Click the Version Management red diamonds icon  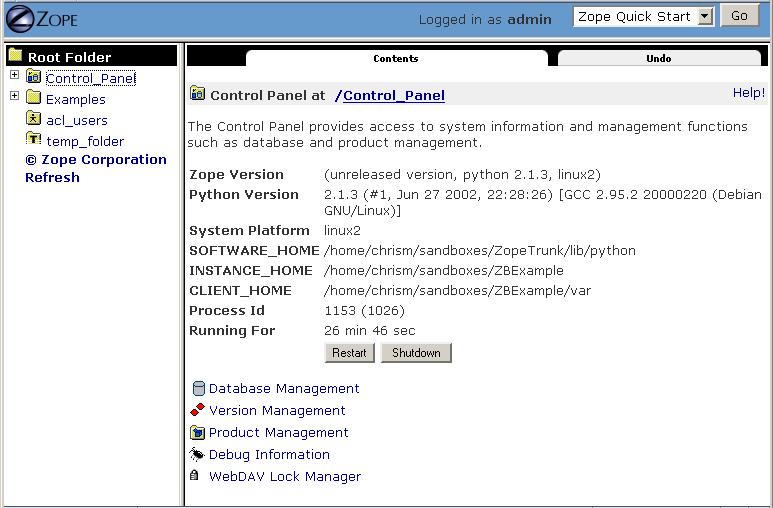point(197,410)
